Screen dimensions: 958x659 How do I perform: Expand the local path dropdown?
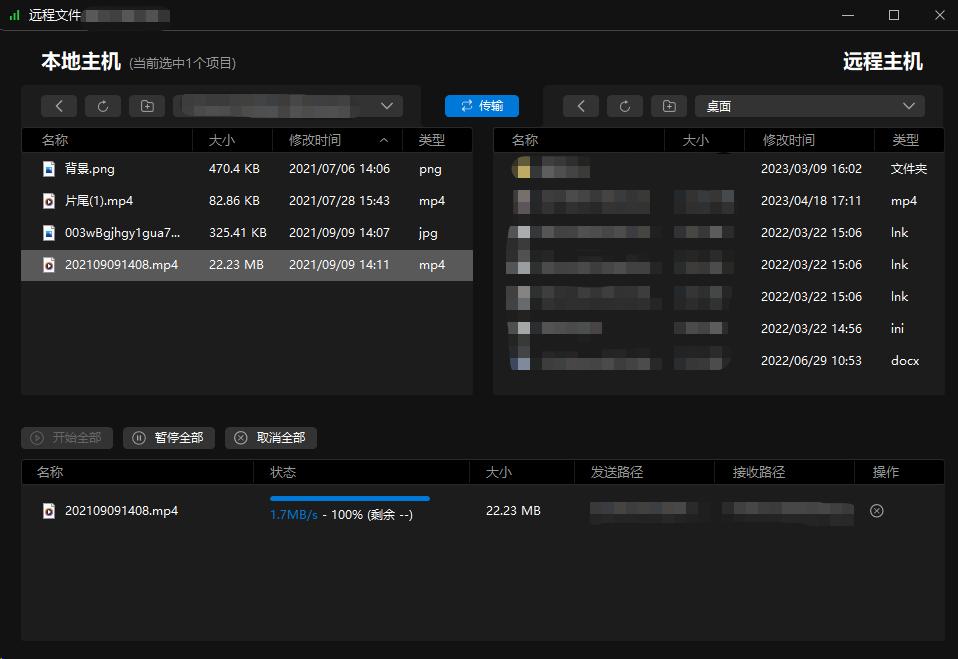(x=387, y=106)
